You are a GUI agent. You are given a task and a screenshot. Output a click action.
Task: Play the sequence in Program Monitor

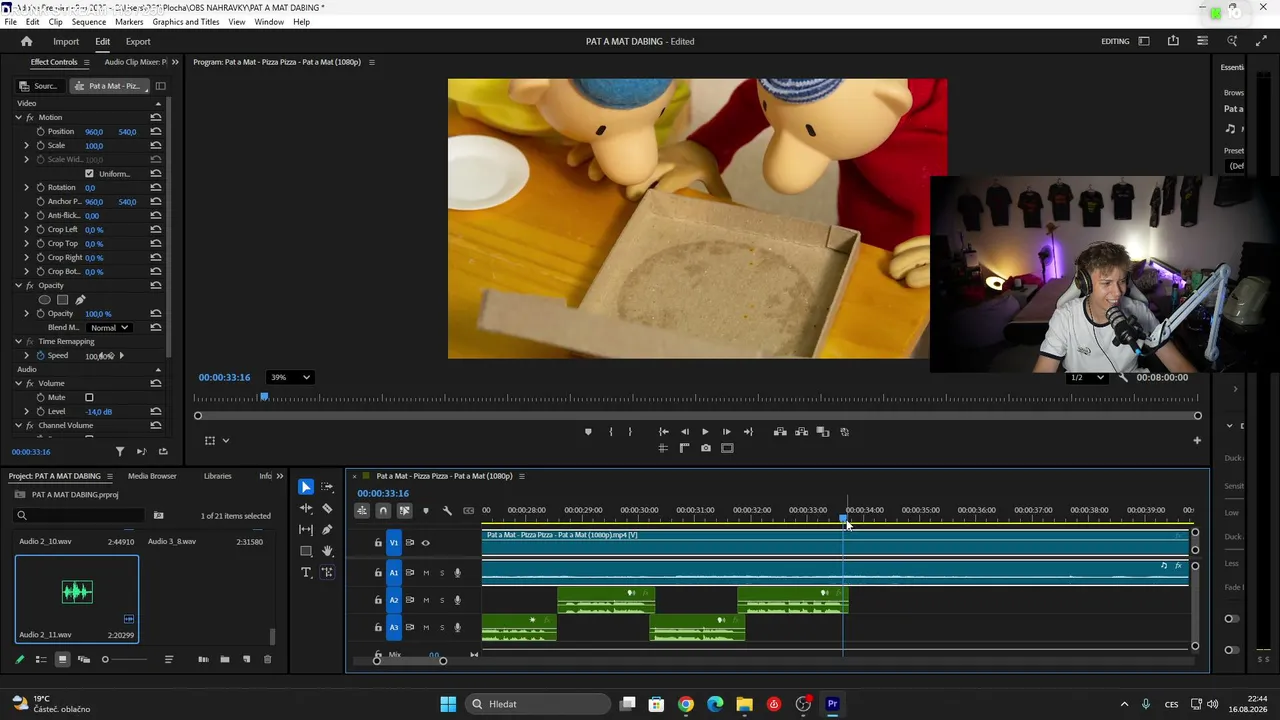(x=705, y=432)
